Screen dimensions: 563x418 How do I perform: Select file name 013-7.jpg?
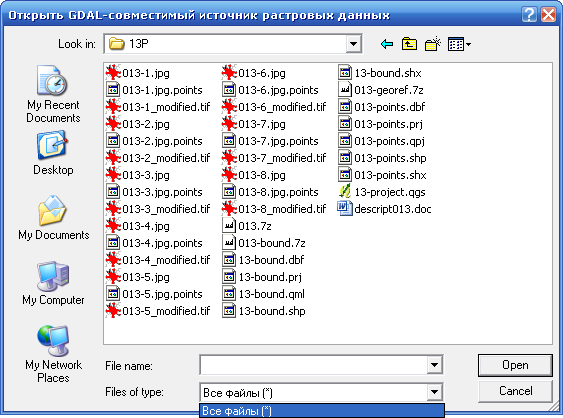pyautogui.click(x=262, y=124)
